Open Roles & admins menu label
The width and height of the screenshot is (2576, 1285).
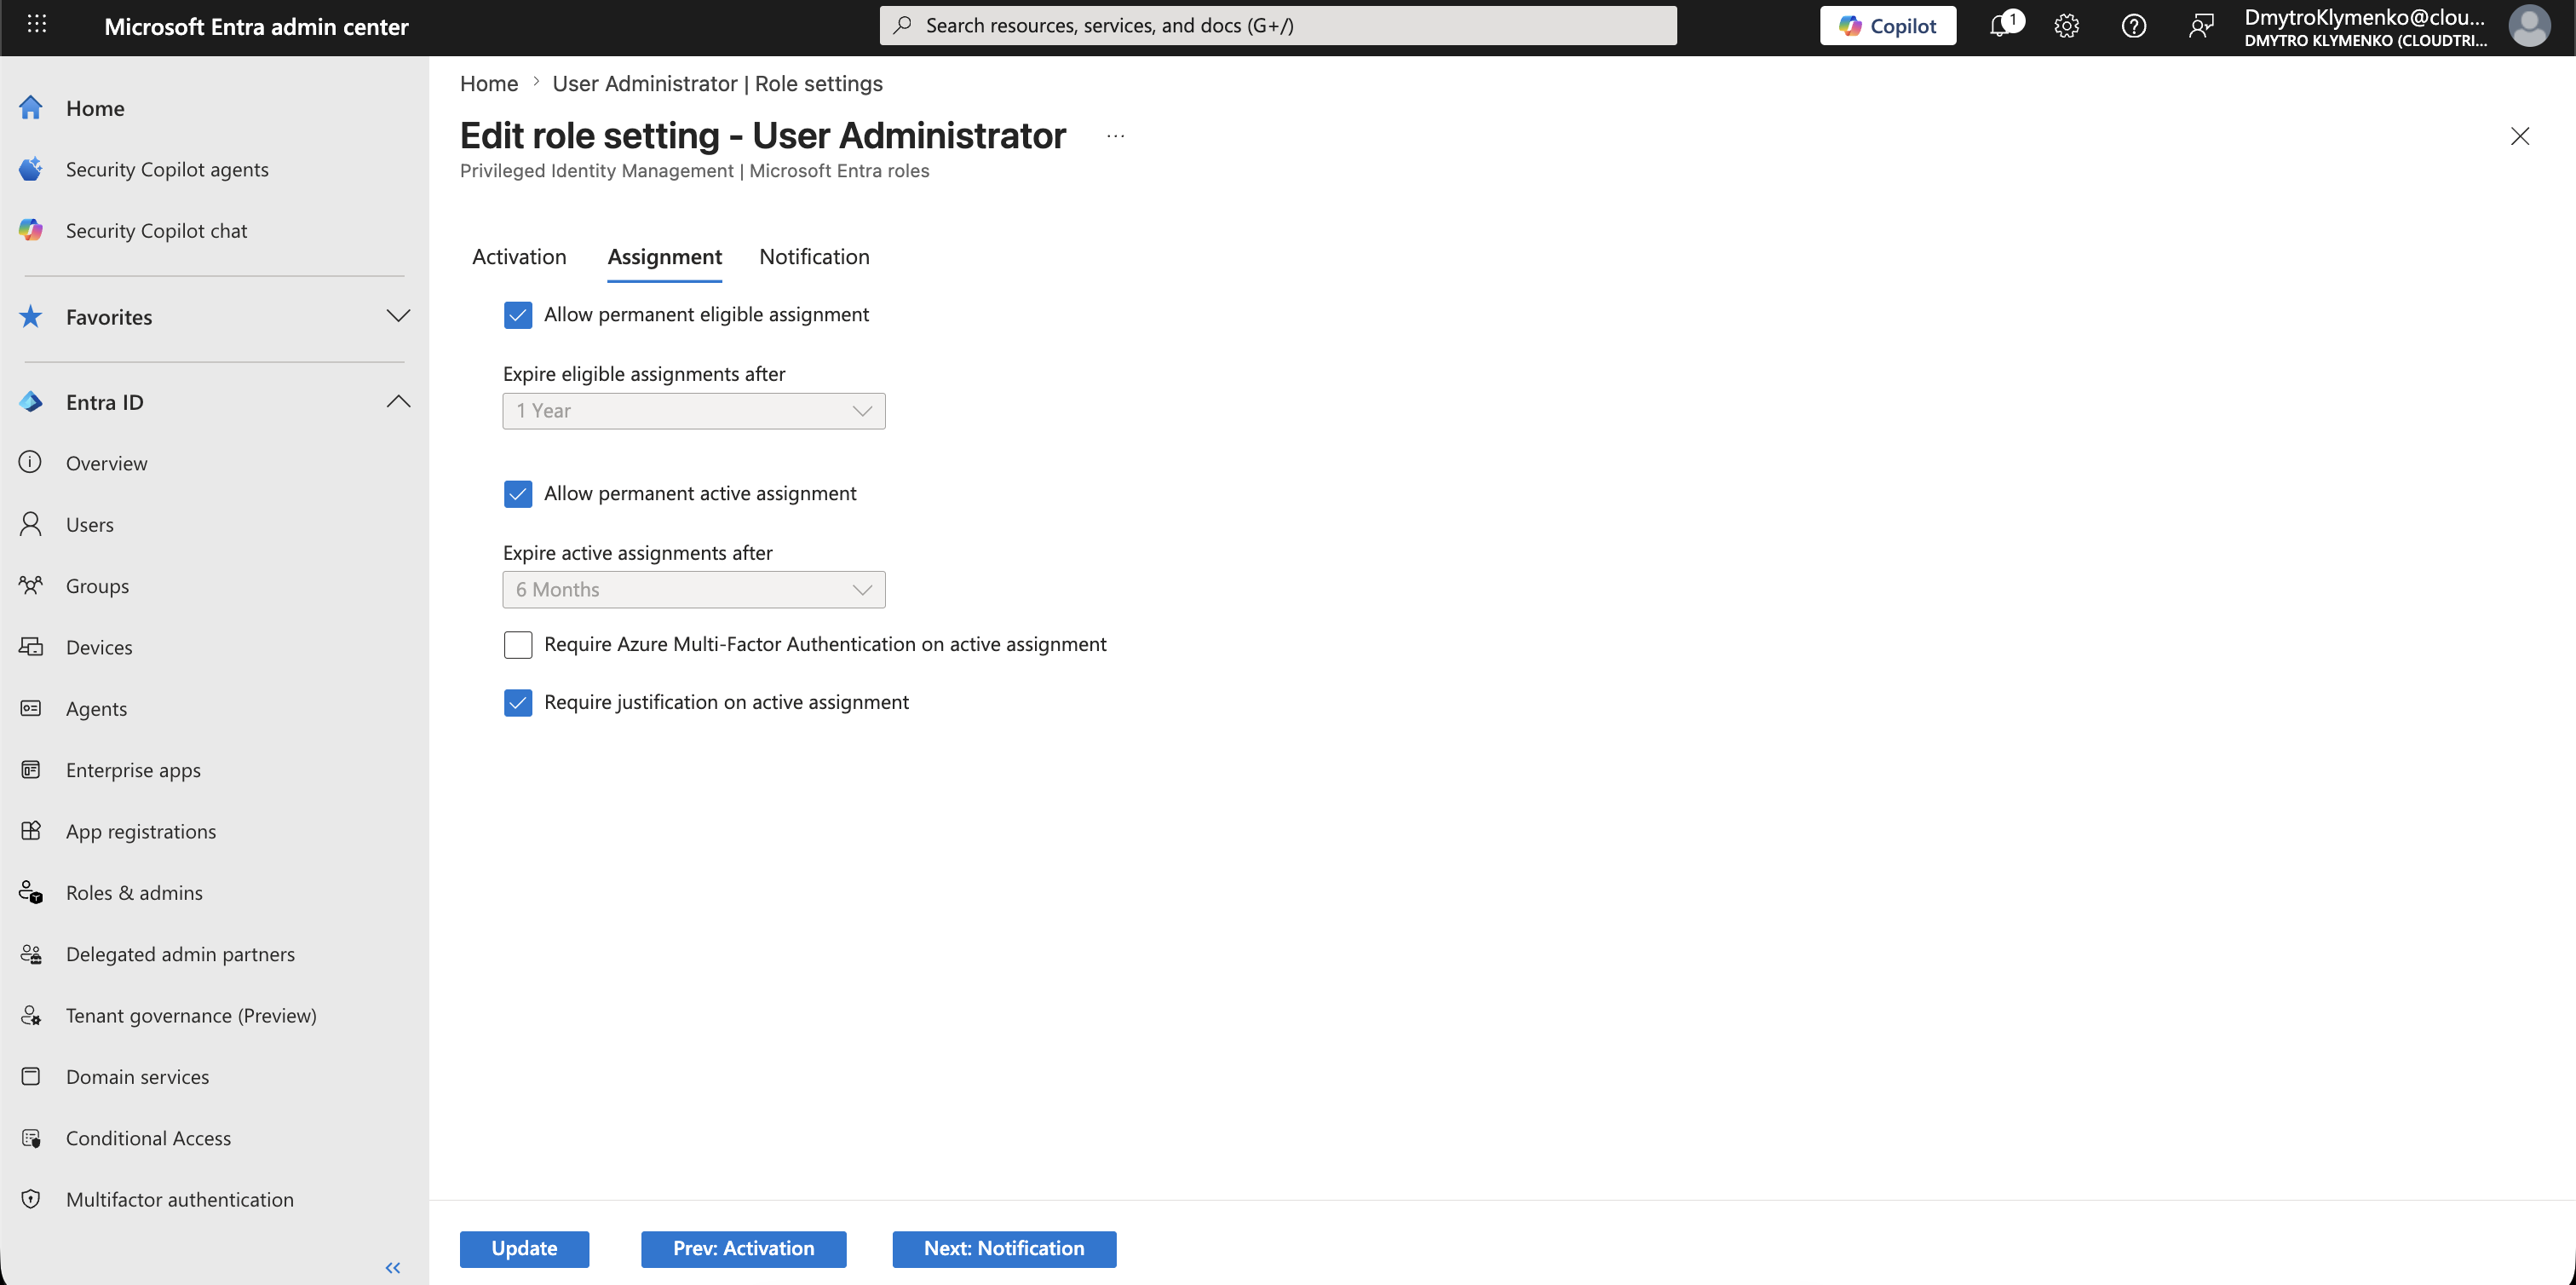click(134, 893)
